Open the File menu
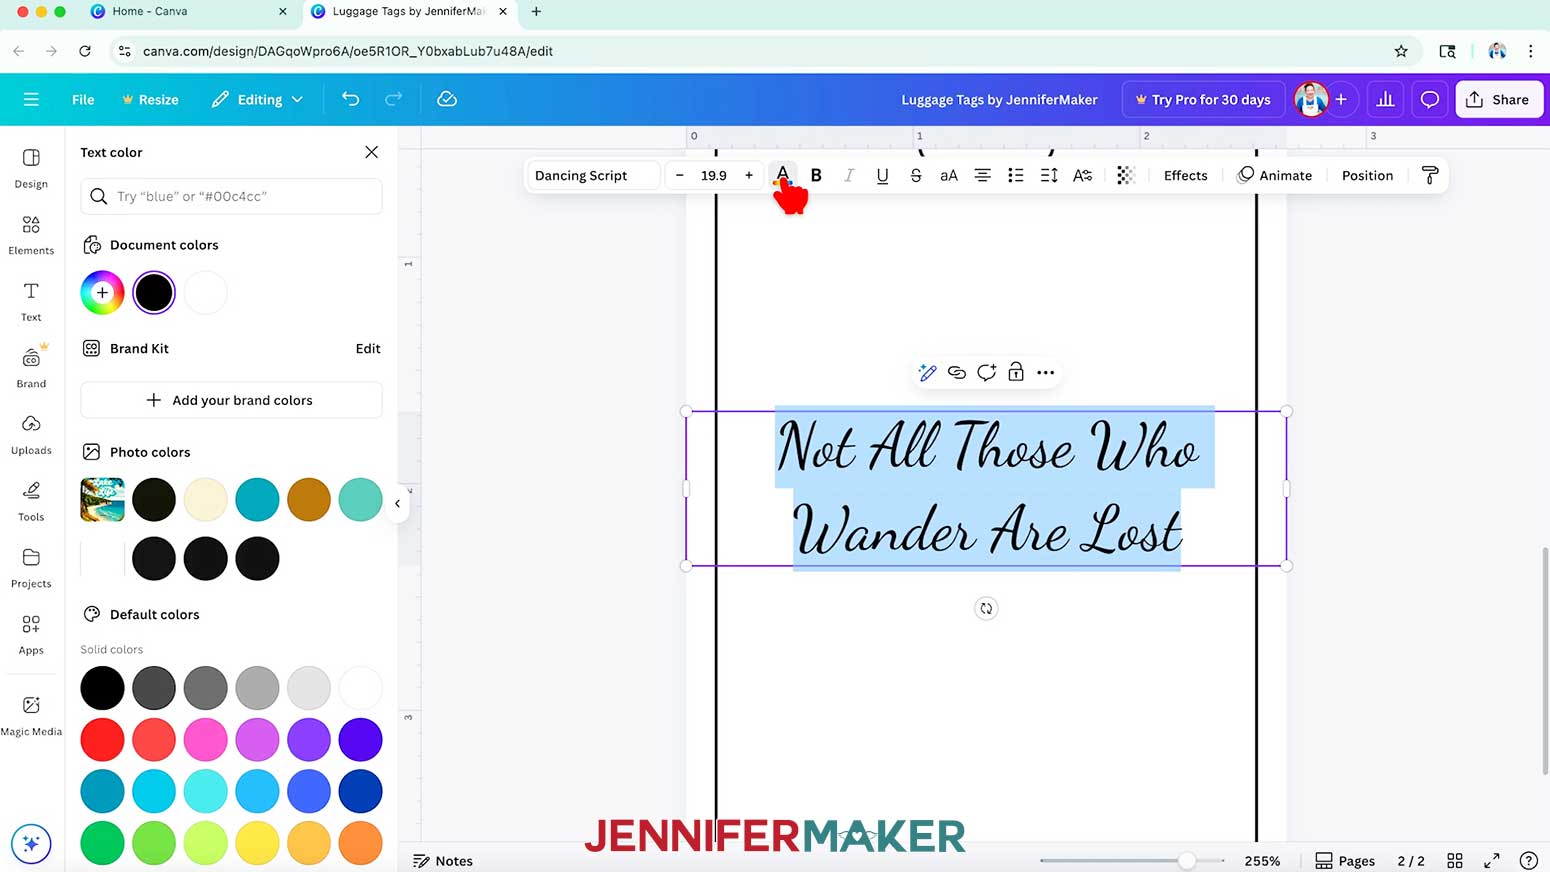The width and height of the screenshot is (1550, 872). [83, 99]
